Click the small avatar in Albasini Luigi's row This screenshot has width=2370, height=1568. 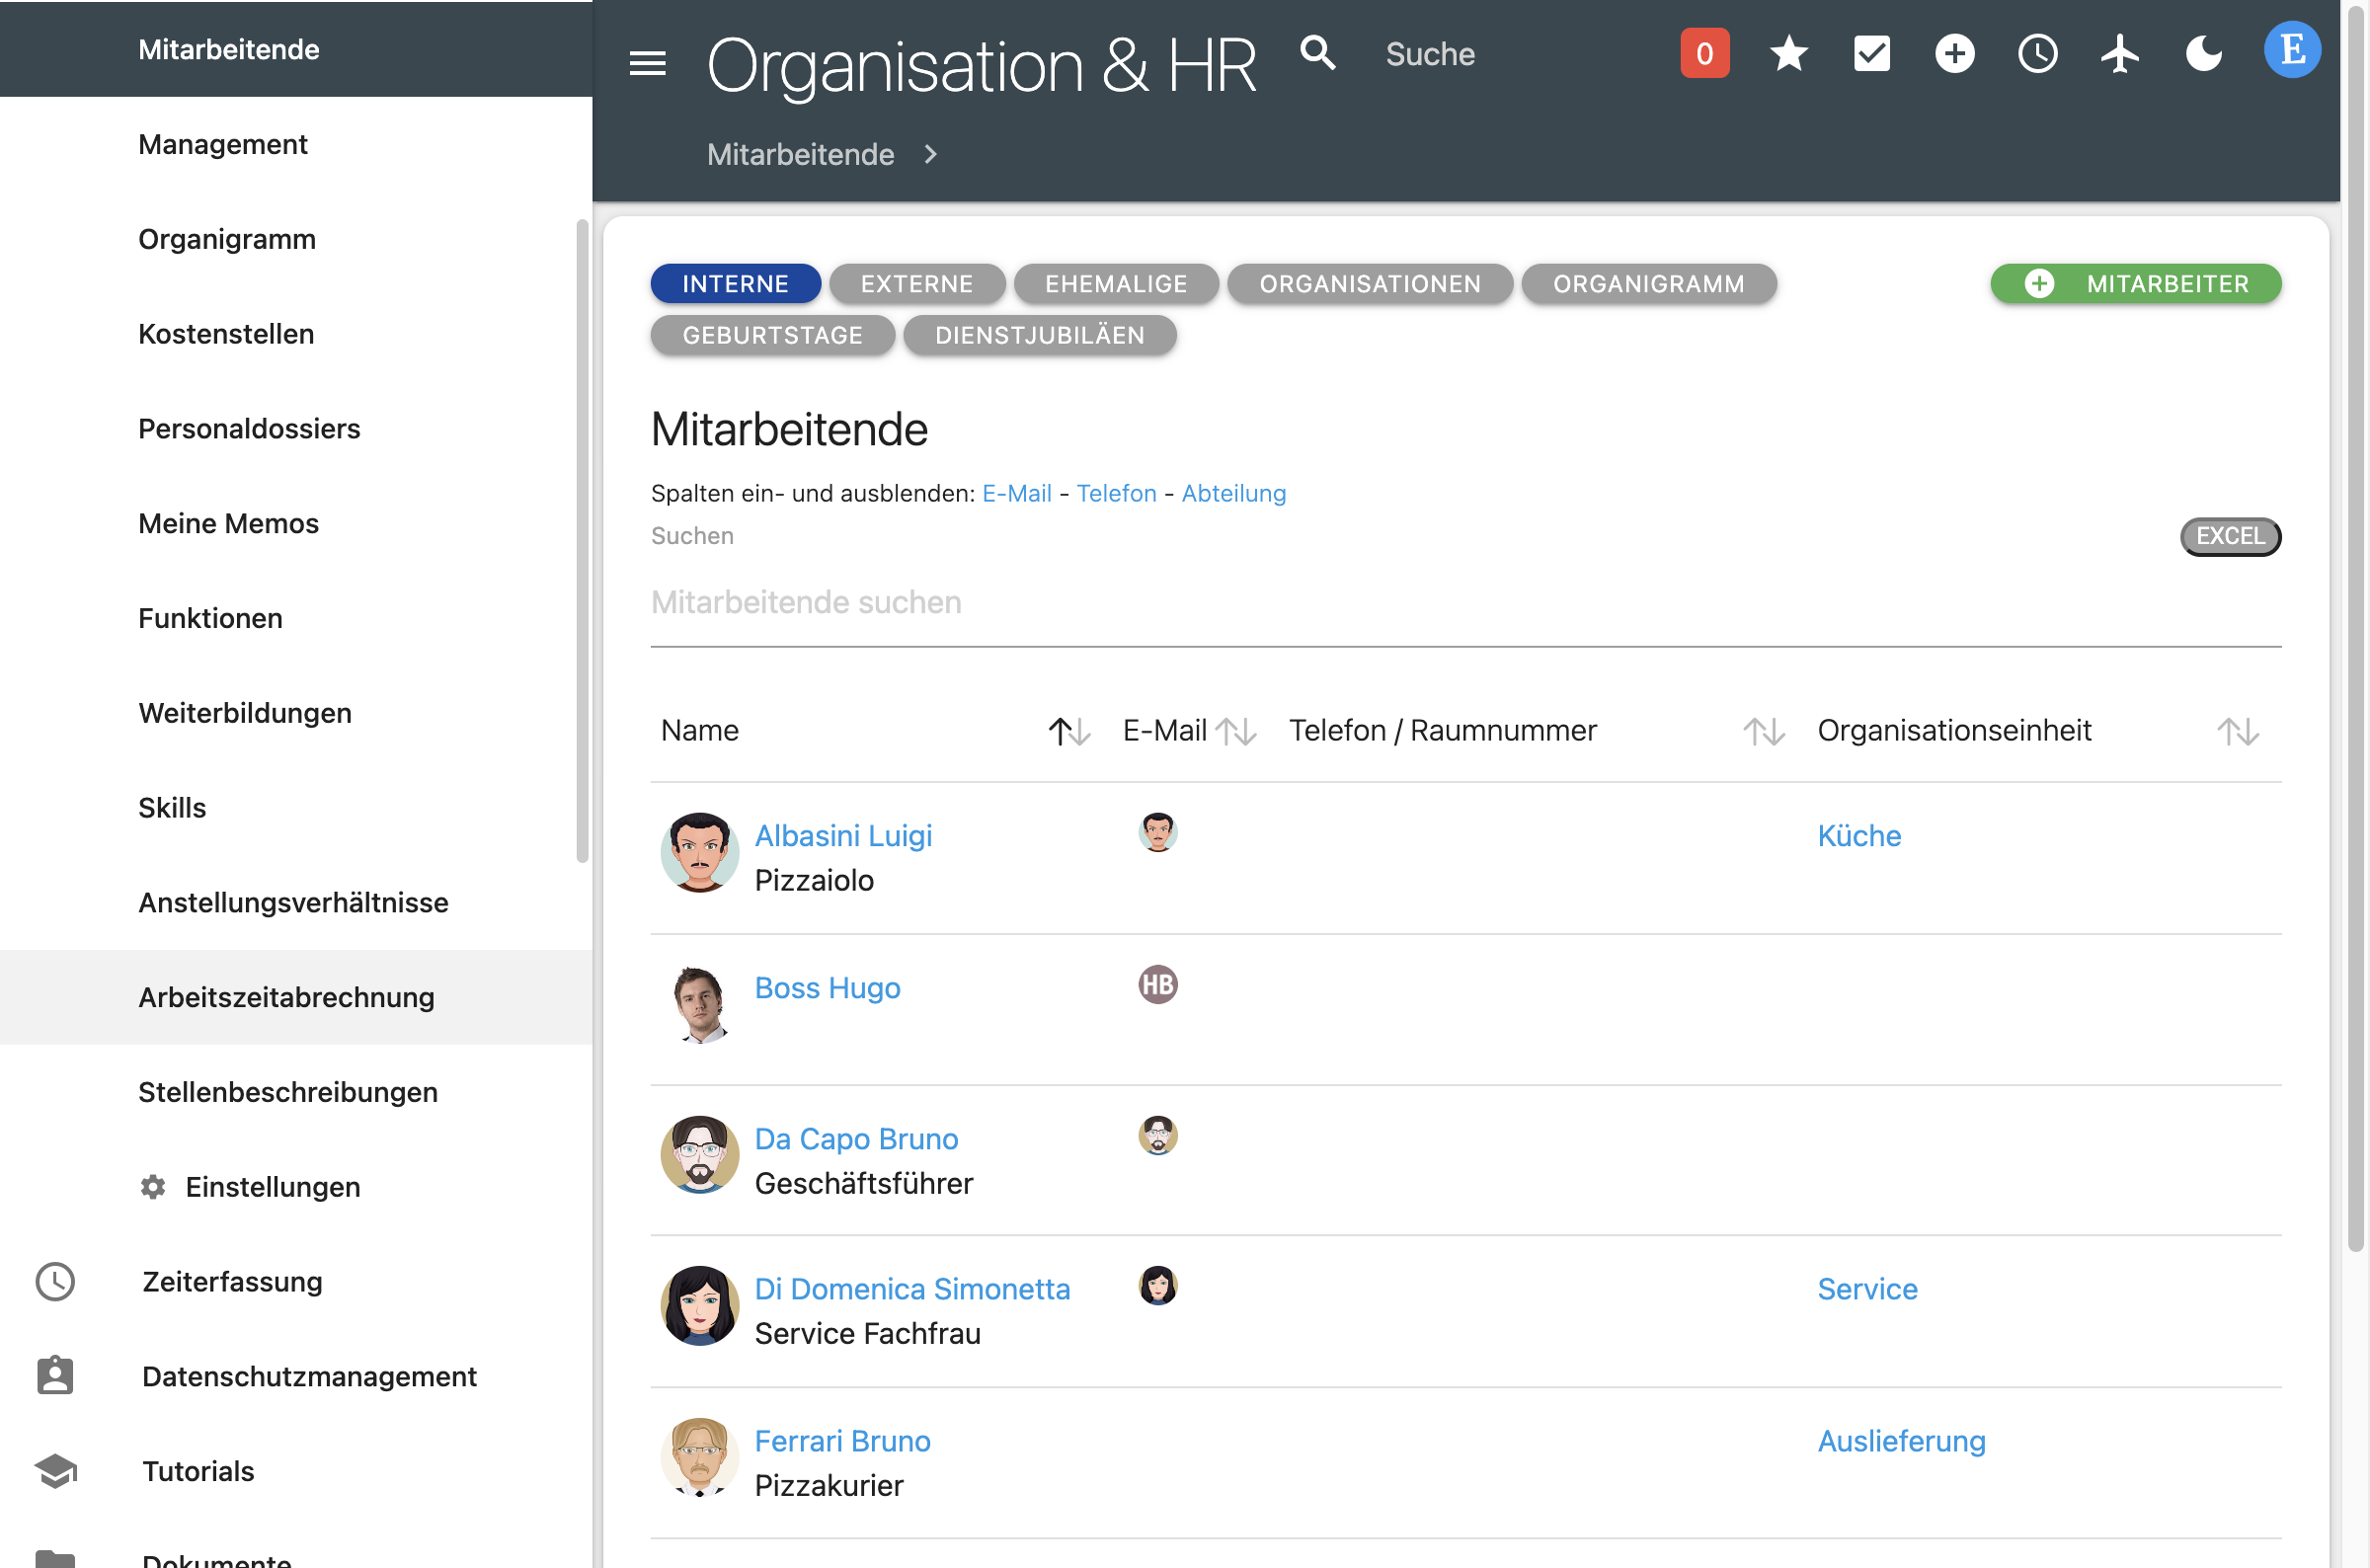coord(1157,832)
